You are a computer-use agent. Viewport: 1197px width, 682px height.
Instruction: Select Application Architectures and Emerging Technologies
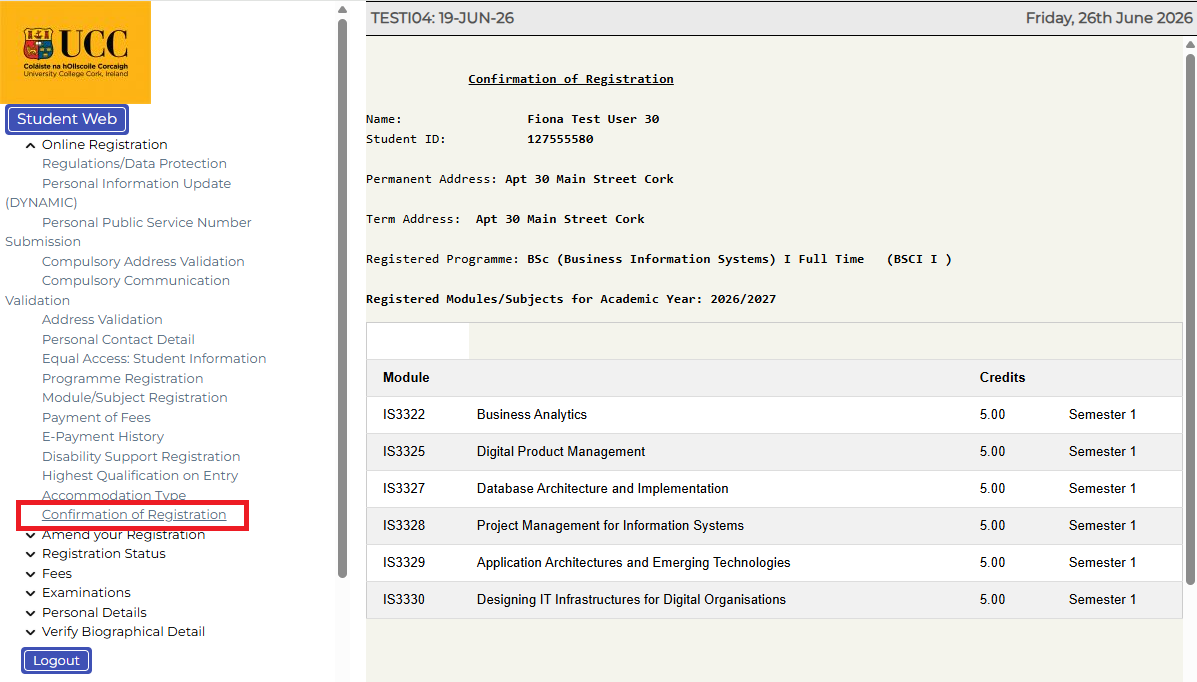634,563
